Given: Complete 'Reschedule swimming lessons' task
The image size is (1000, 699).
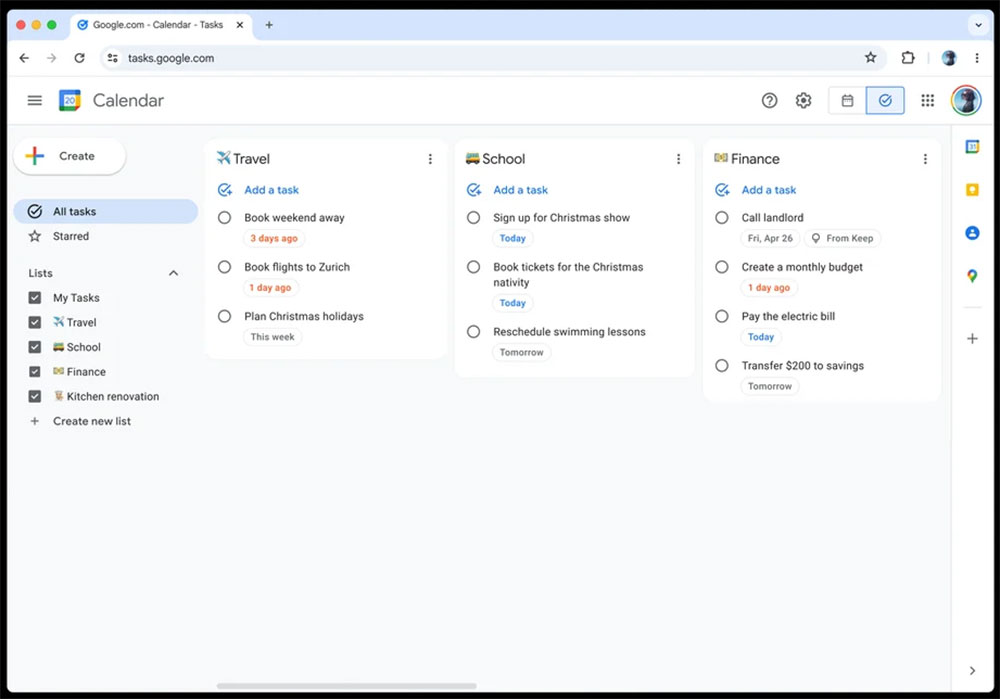Looking at the screenshot, I should tap(473, 332).
